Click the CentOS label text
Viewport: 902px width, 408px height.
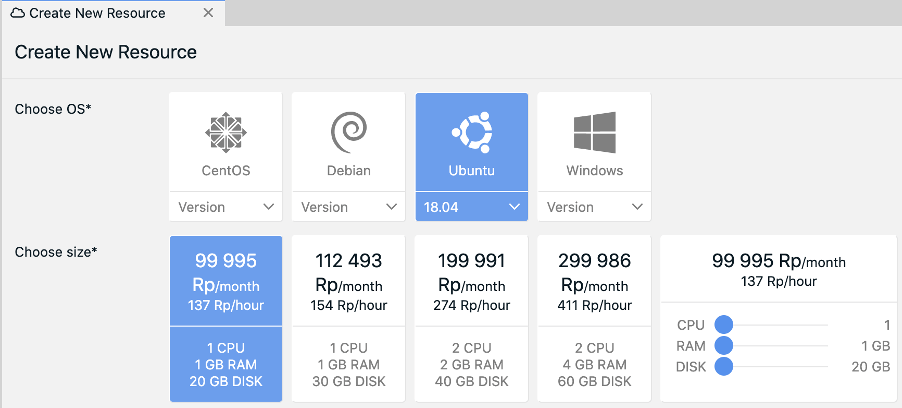pos(226,171)
